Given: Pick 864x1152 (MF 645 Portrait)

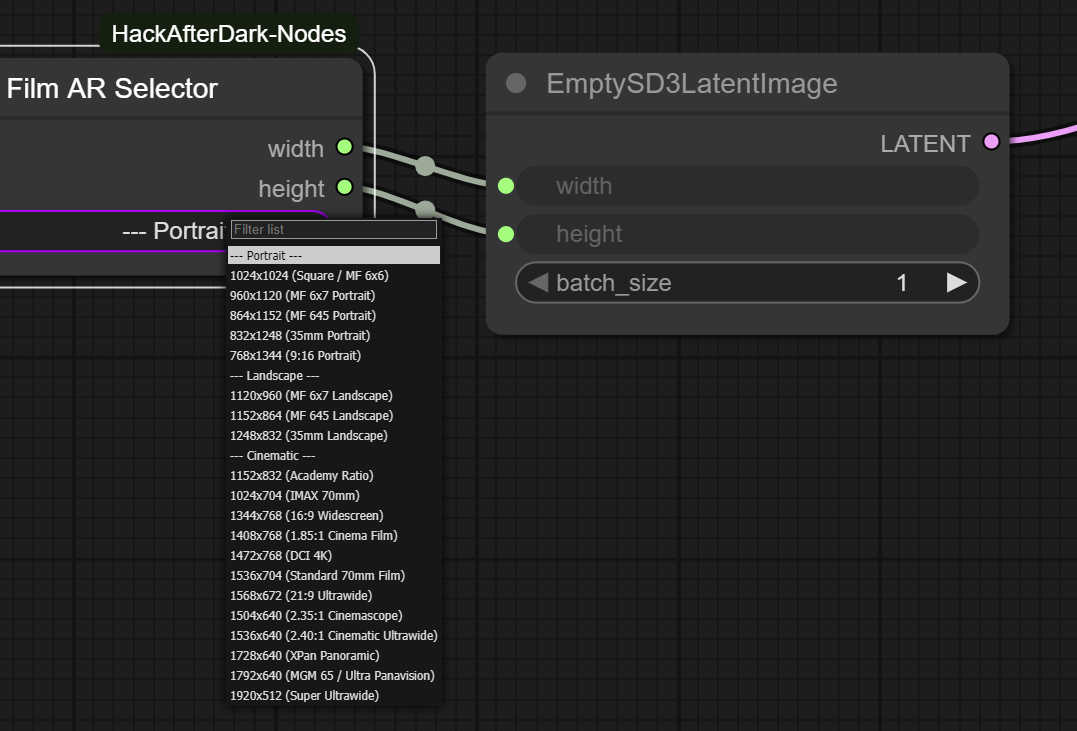Looking at the screenshot, I should pyautogui.click(x=334, y=315).
